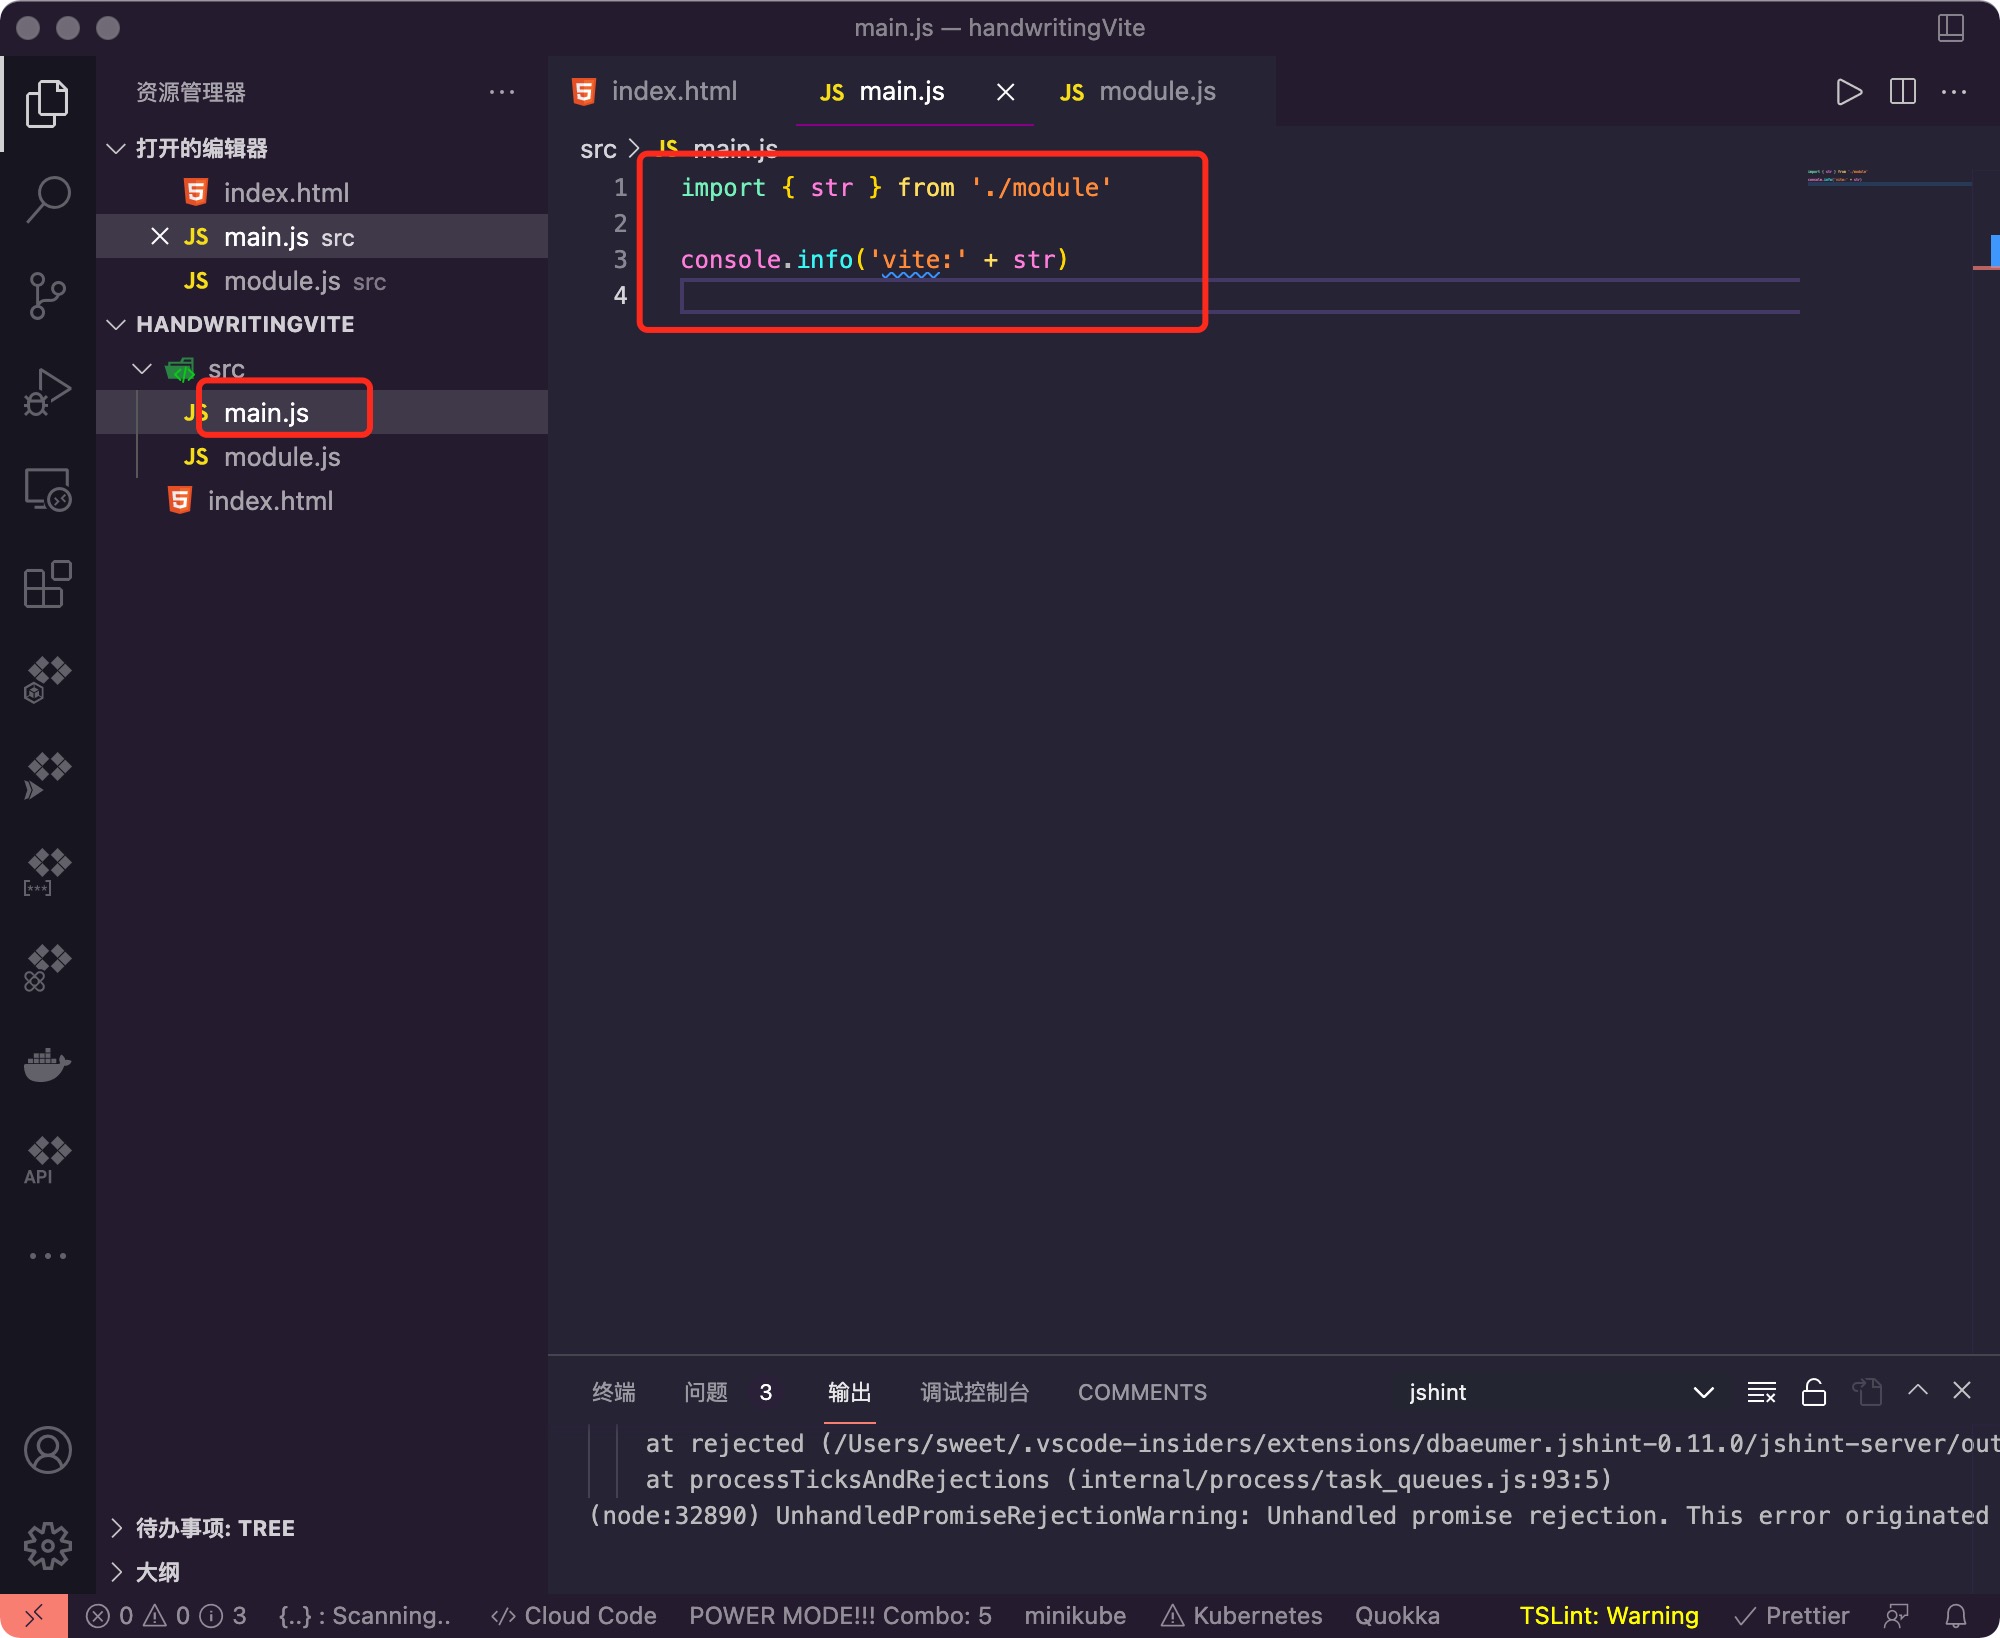2000x1638 pixels.
Task: Select module.js in open editors list
Action: pyautogui.click(x=322, y=280)
